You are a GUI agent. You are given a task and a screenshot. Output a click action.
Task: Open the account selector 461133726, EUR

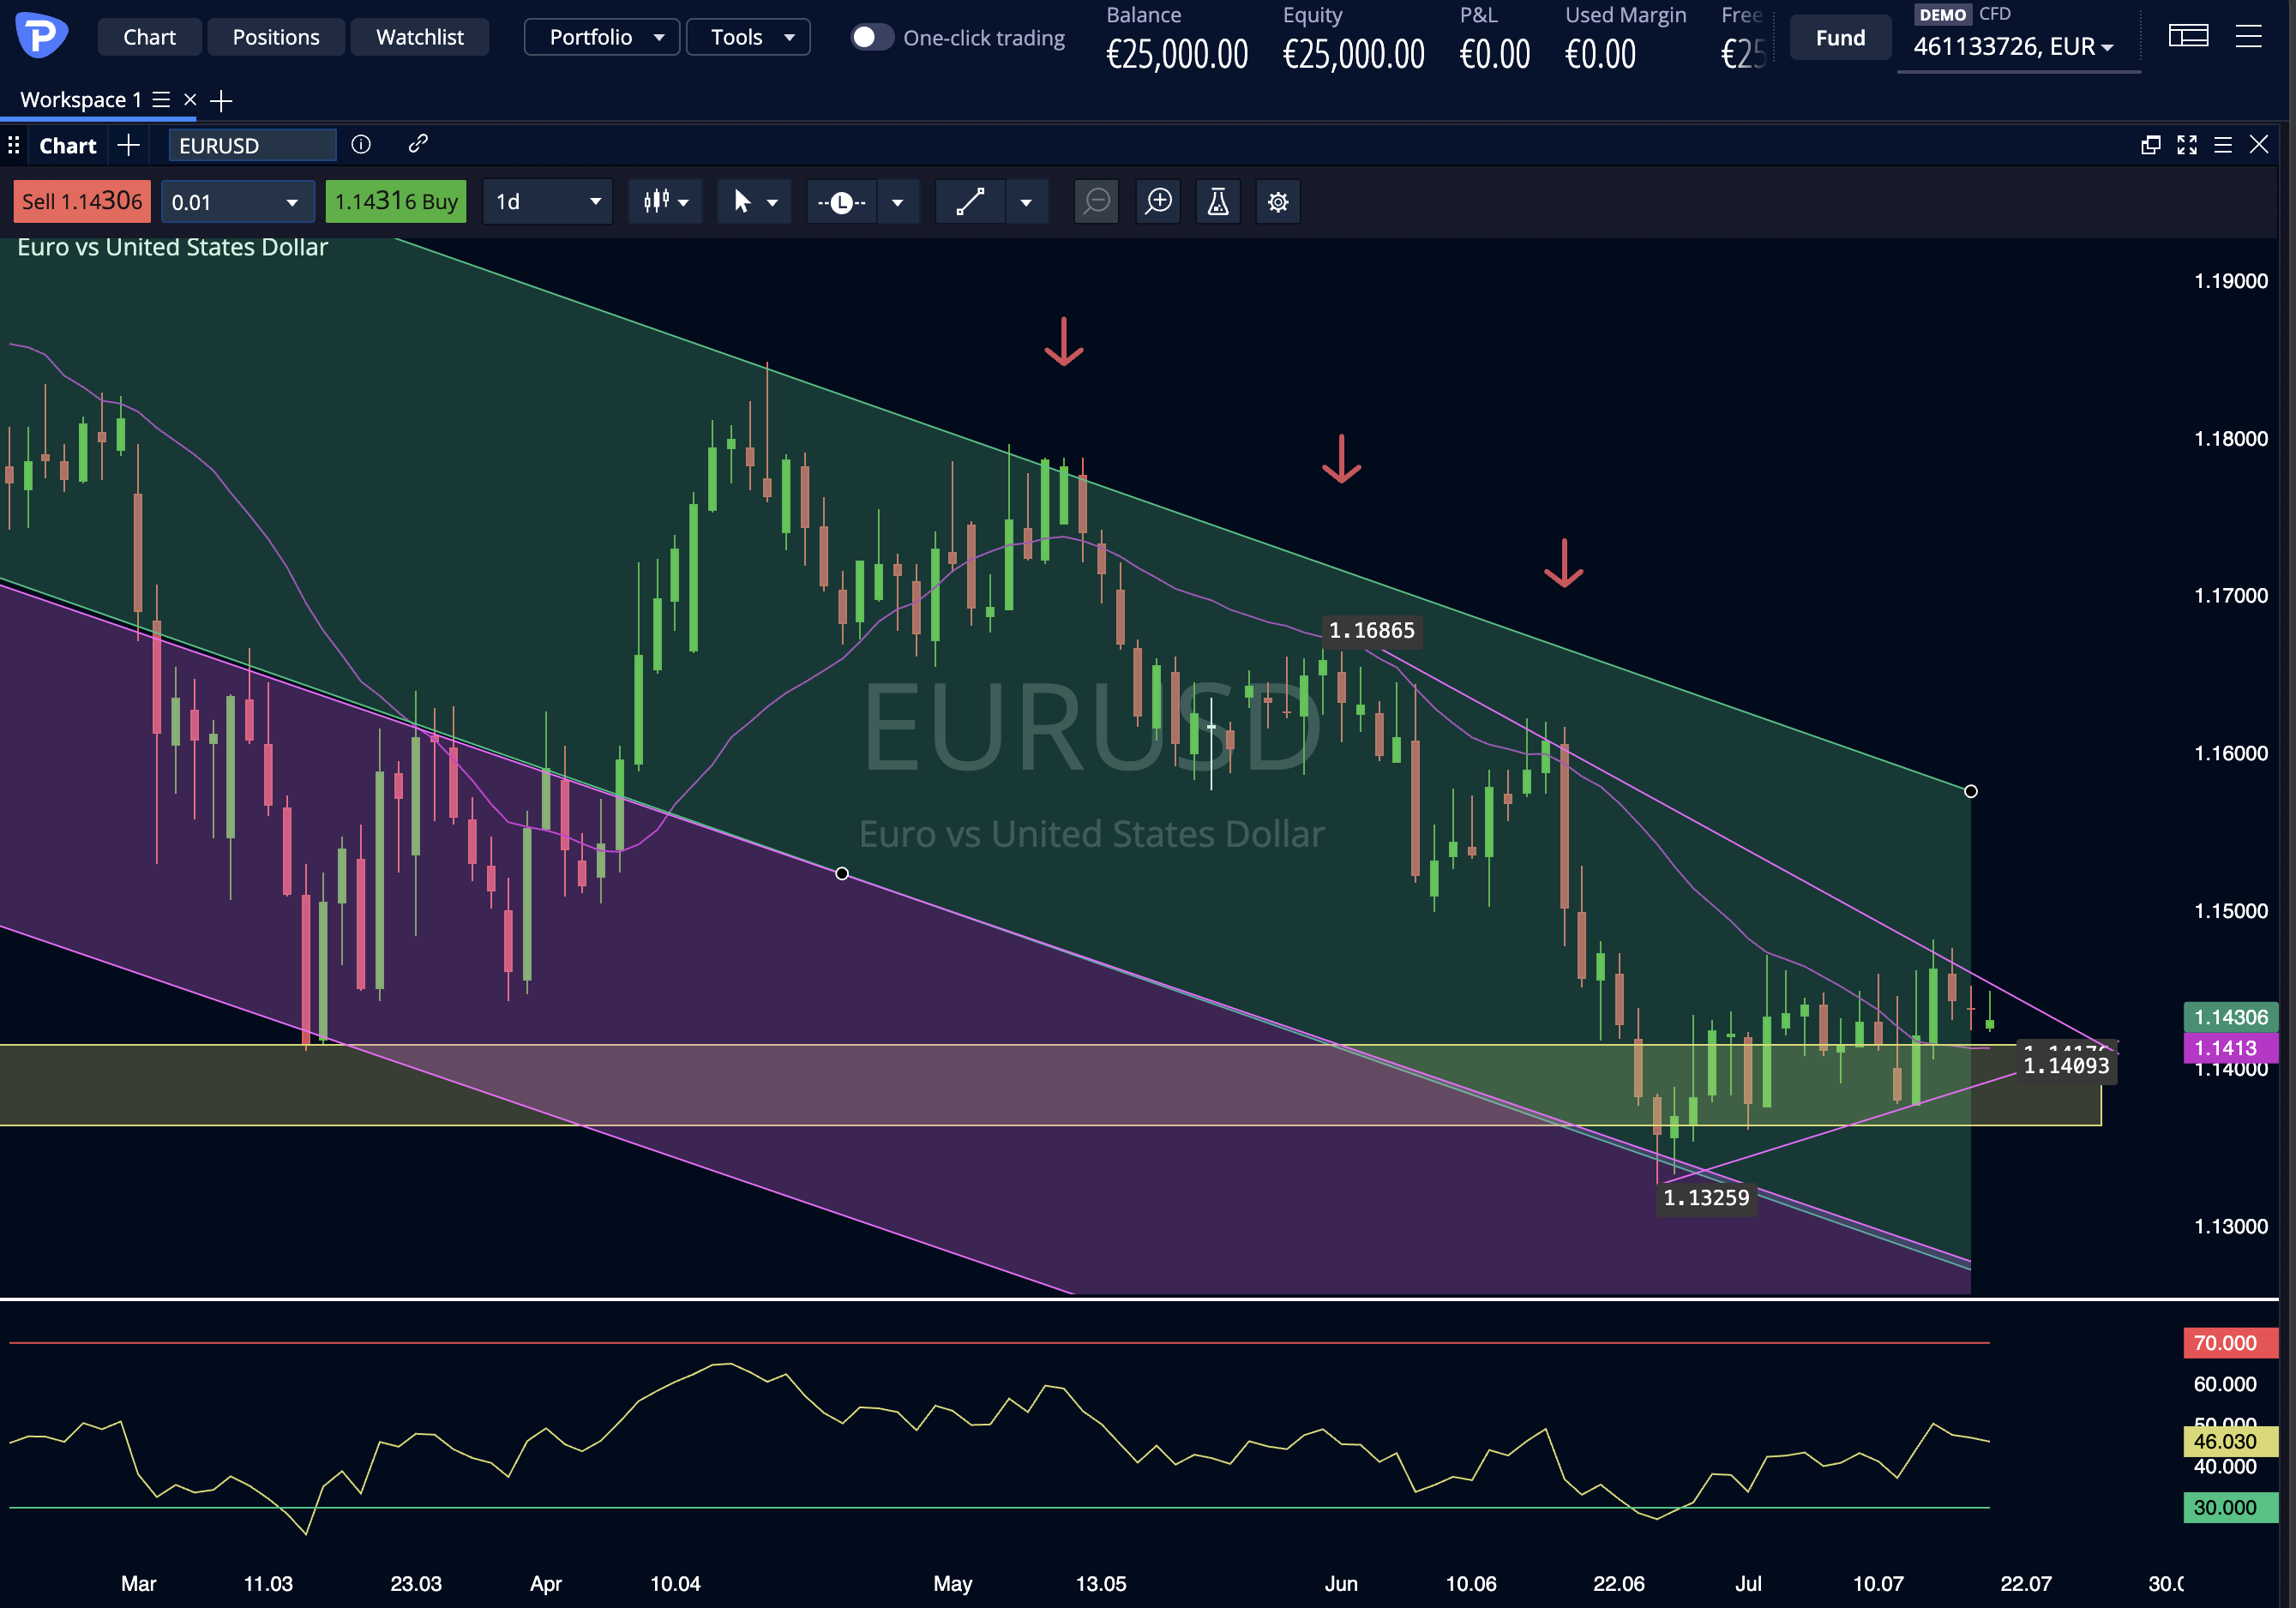[2013, 47]
